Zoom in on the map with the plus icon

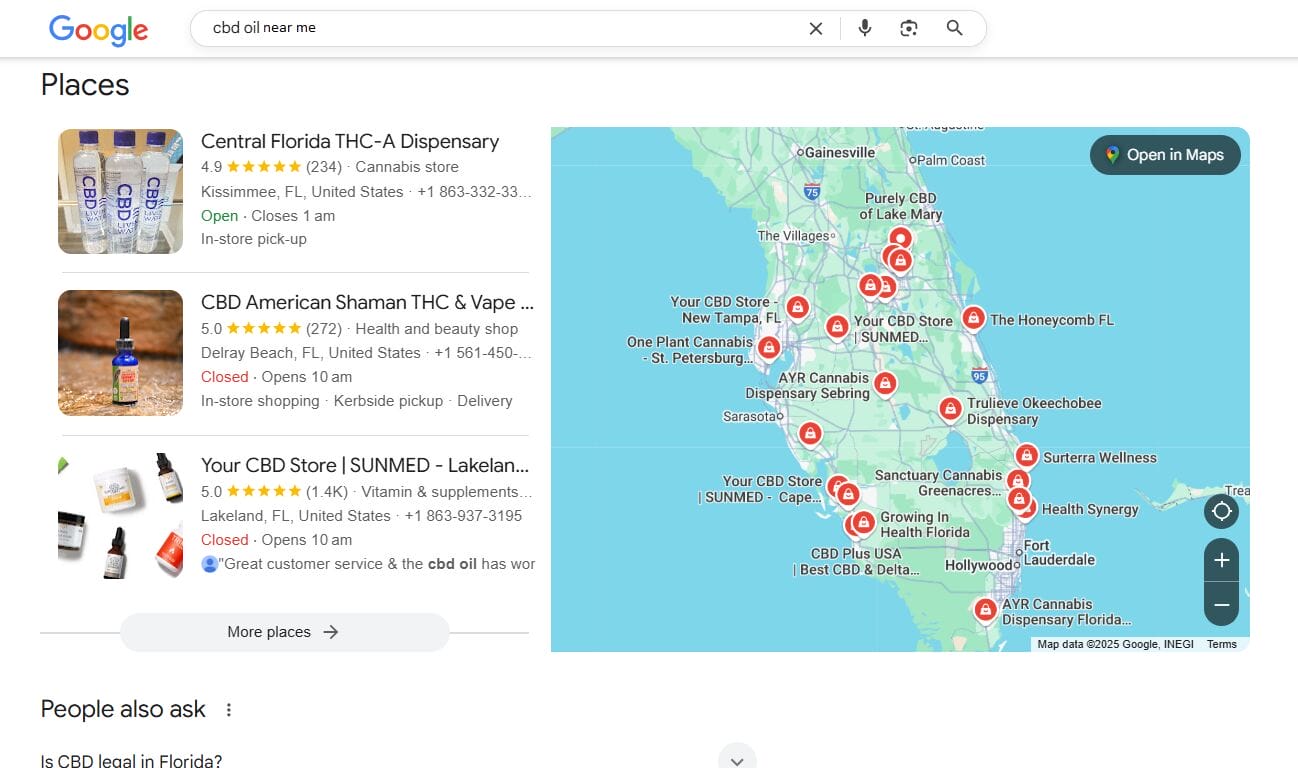1221,560
